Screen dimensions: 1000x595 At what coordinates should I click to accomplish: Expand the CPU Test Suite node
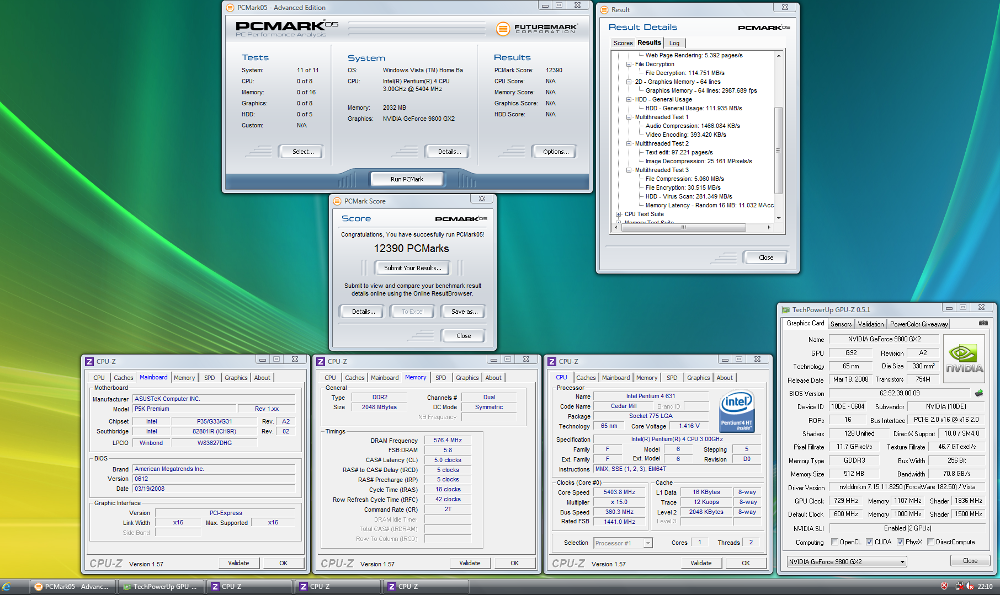pyautogui.click(x=618, y=214)
